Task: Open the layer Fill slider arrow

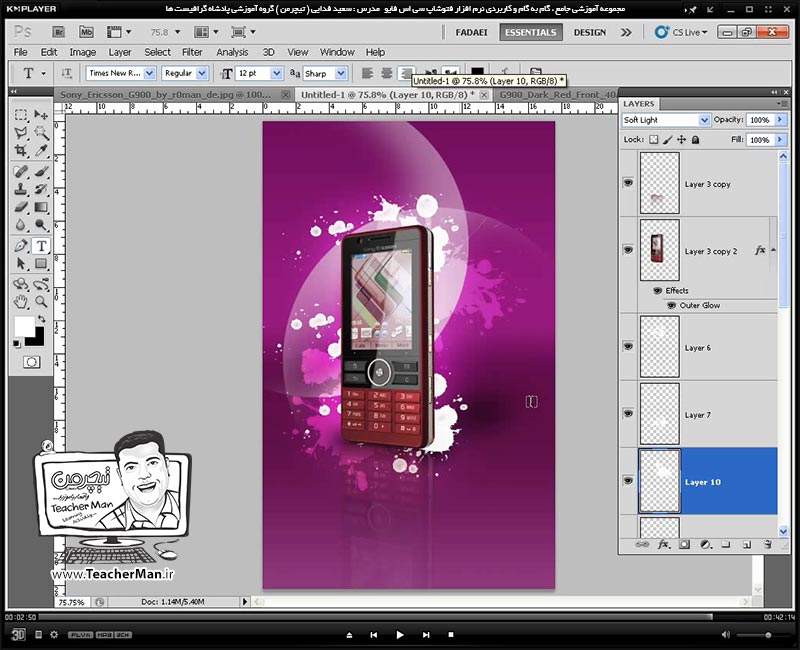Action: click(x=780, y=139)
